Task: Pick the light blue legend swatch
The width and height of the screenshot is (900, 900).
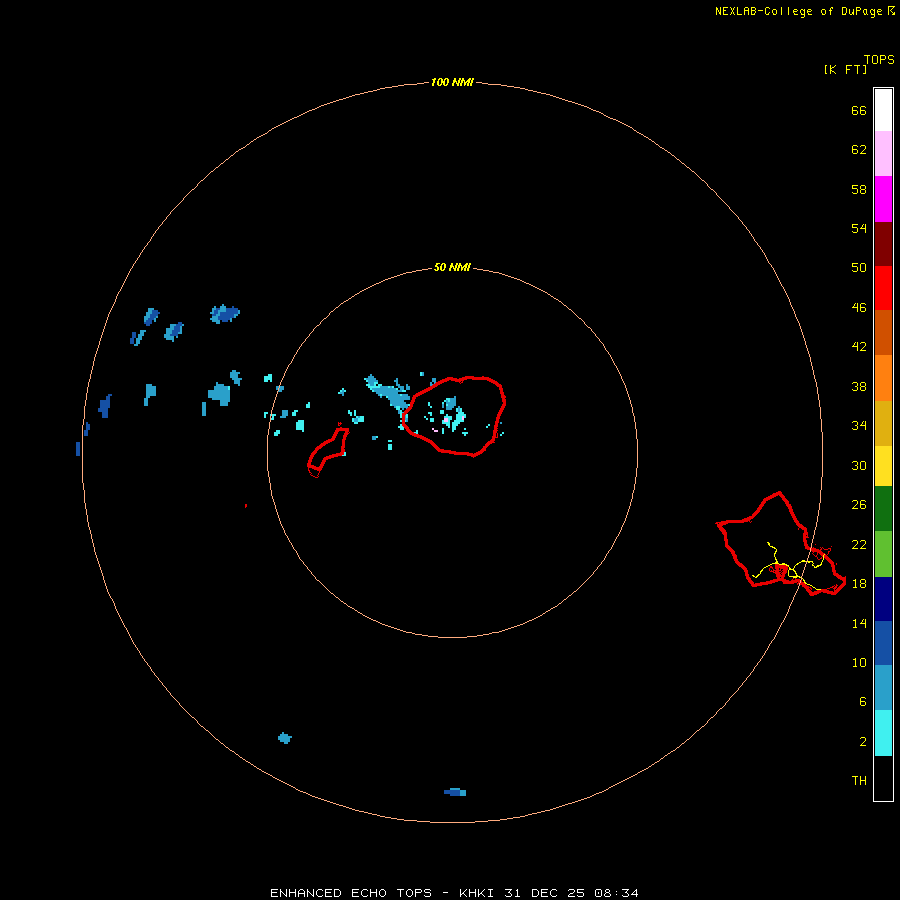Action: (883, 688)
